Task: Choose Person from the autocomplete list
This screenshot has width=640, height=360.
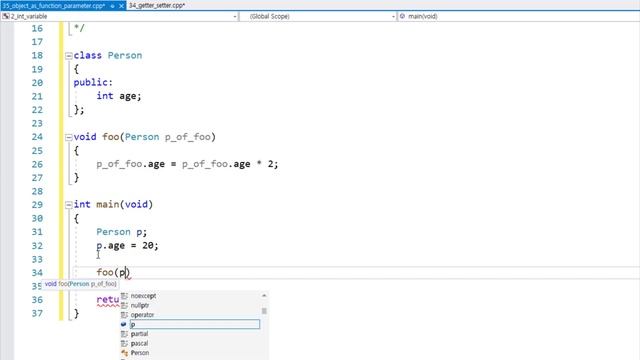Action: (140, 353)
